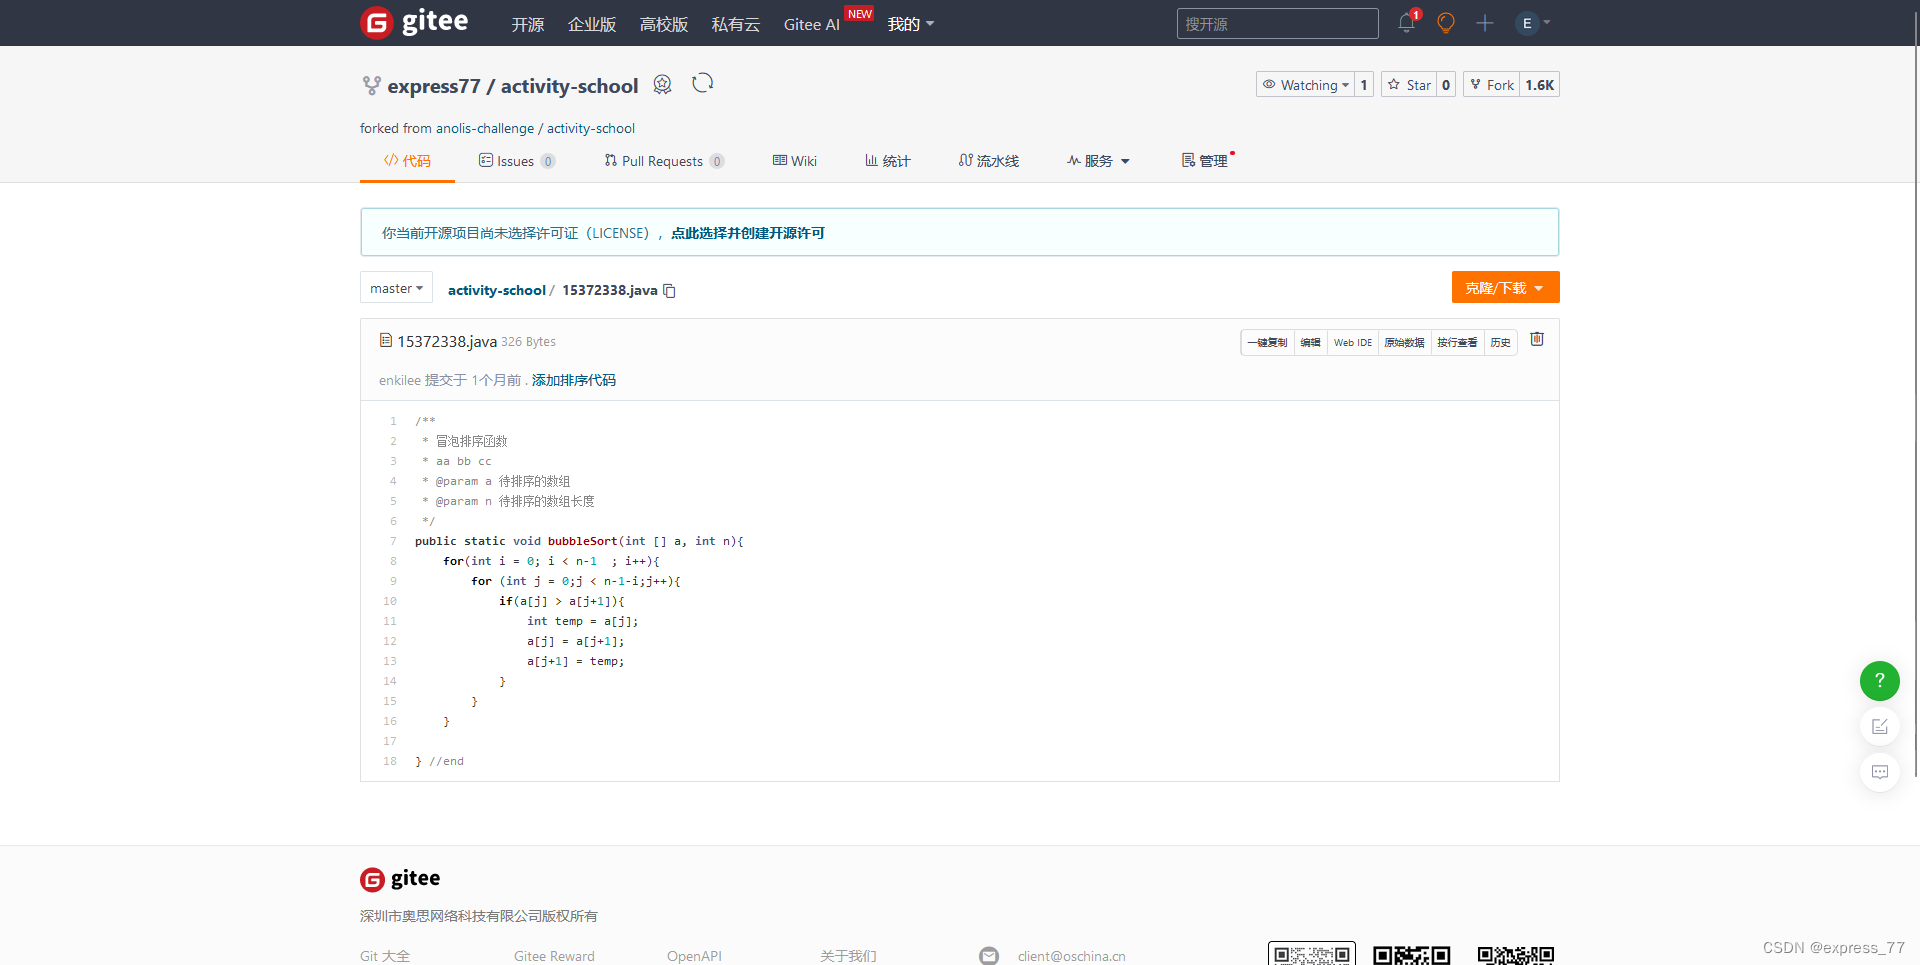Switch to the 代码 tab
This screenshot has height=965, width=1920.
[x=407, y=161]
